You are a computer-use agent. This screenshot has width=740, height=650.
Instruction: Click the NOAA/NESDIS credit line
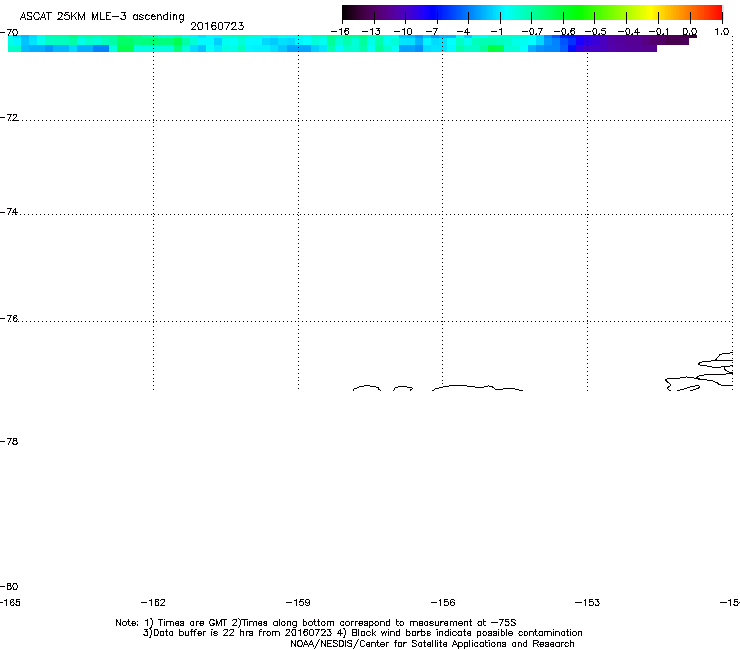432,644
